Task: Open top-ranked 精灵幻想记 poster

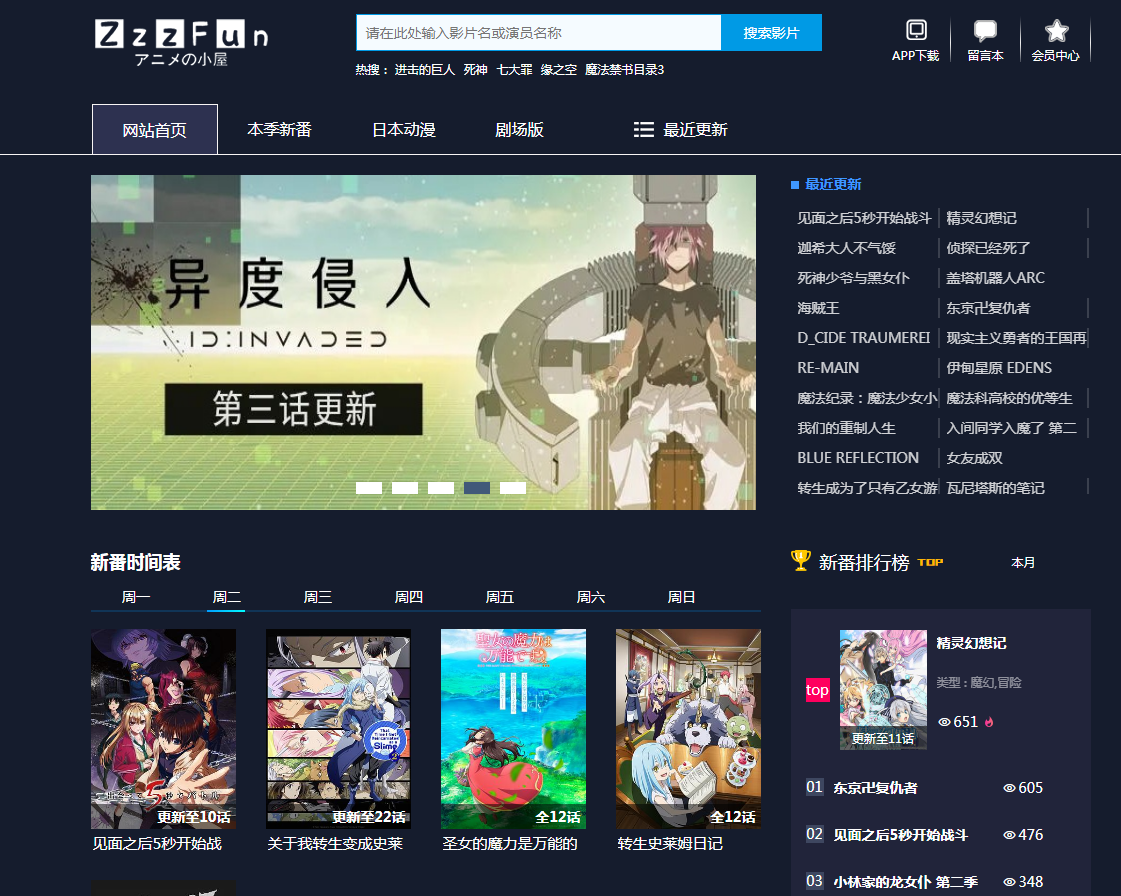Action: click(883, 689)
